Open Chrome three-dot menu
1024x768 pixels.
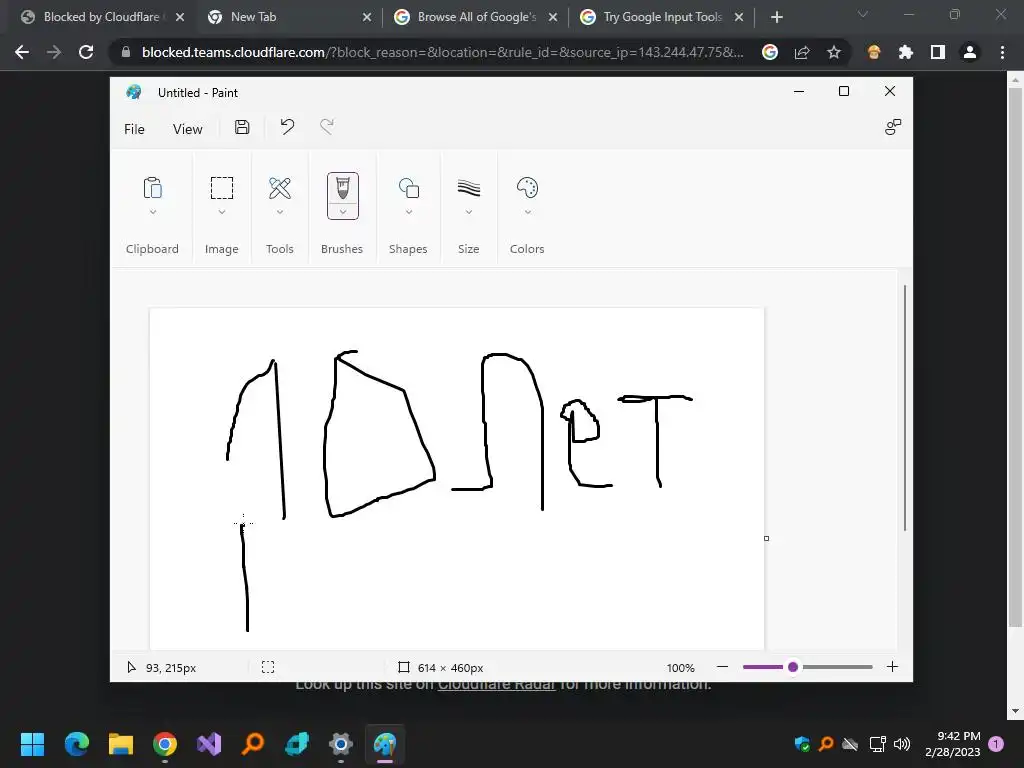(1002, 52)
